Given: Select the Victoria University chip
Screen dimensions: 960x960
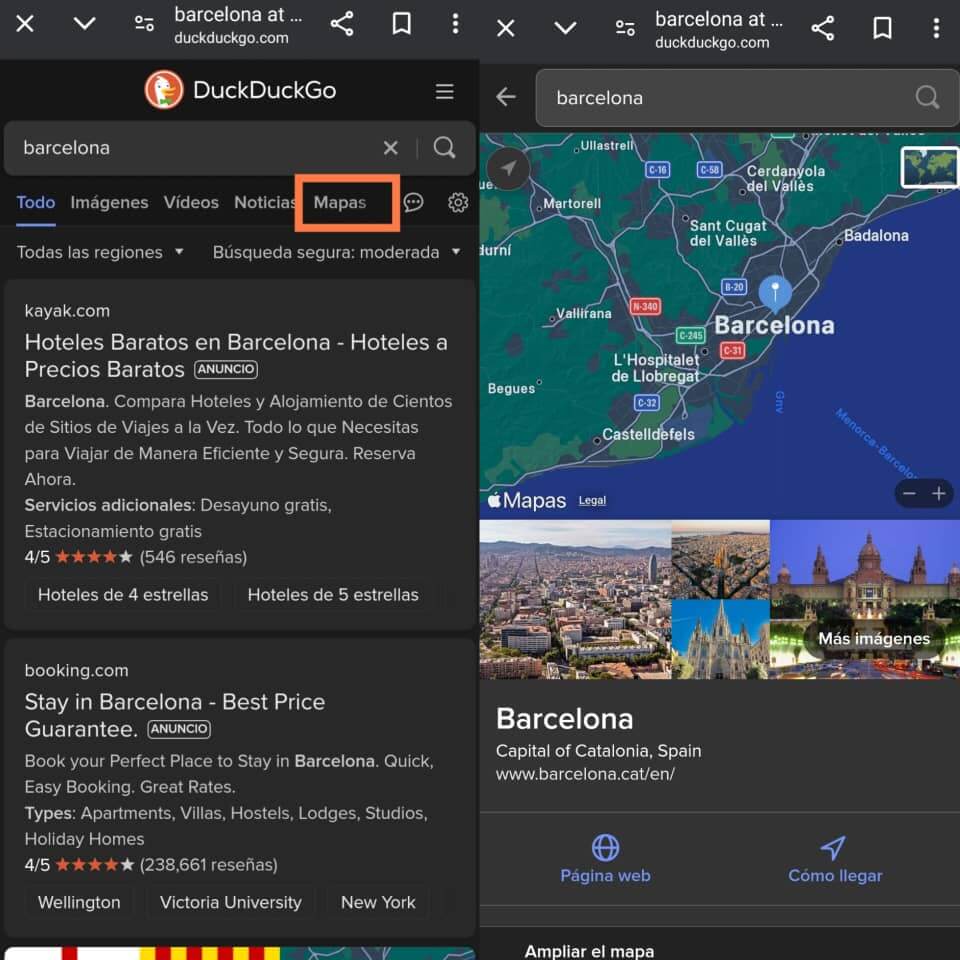Looking at the screenshot, I should (231, 902).
